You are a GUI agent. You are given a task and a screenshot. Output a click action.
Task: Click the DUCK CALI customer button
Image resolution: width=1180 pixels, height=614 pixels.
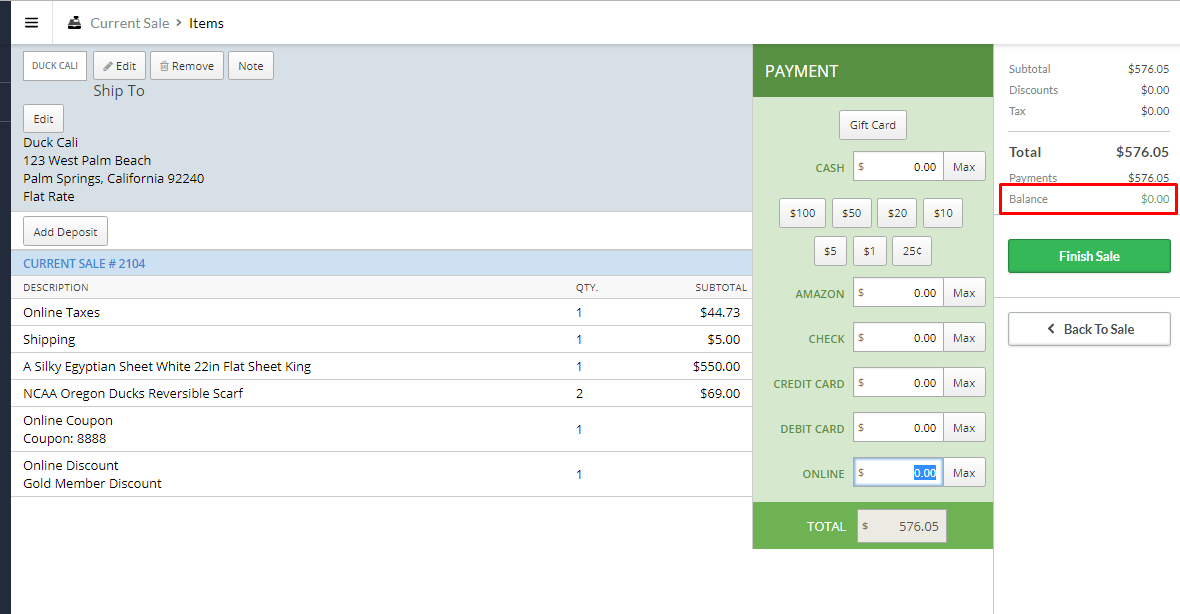(55, 65)
